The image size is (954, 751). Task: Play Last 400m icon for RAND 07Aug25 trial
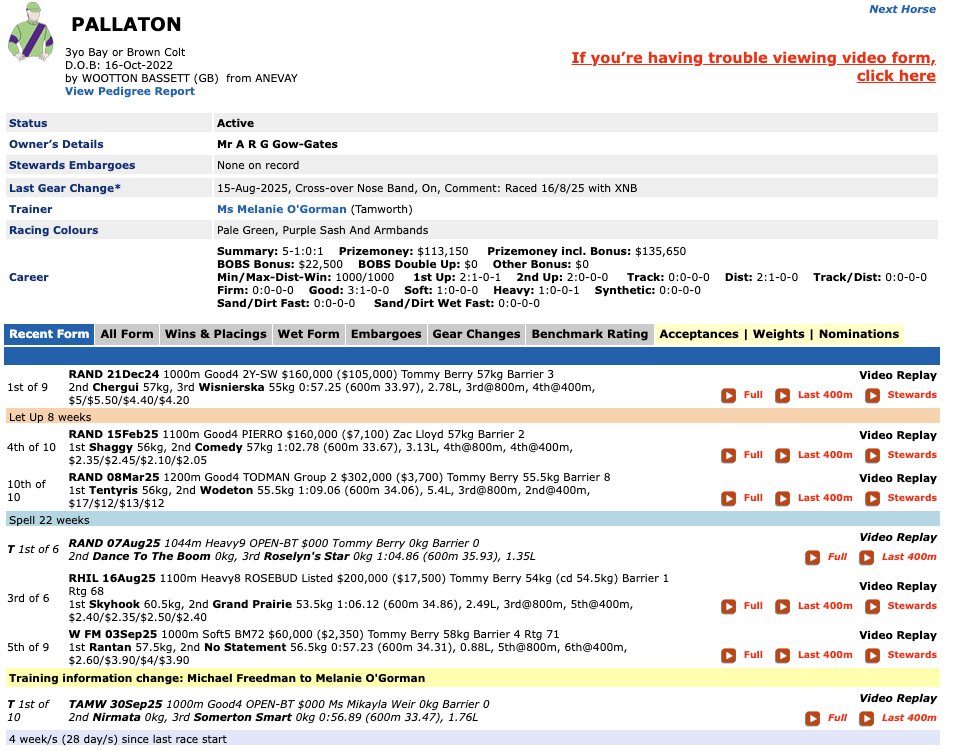(866, 557)
